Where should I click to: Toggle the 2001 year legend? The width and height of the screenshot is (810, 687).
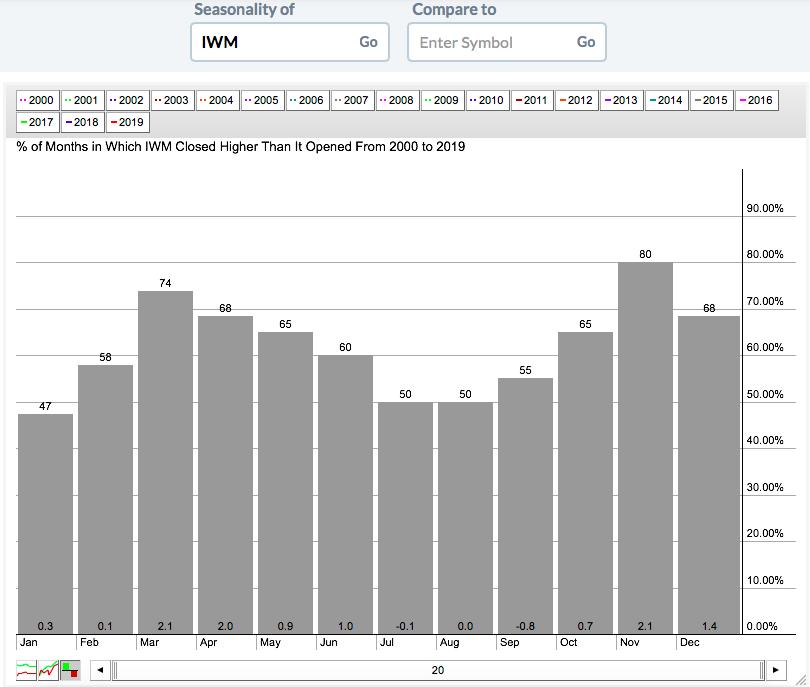[x=82, y=100]
